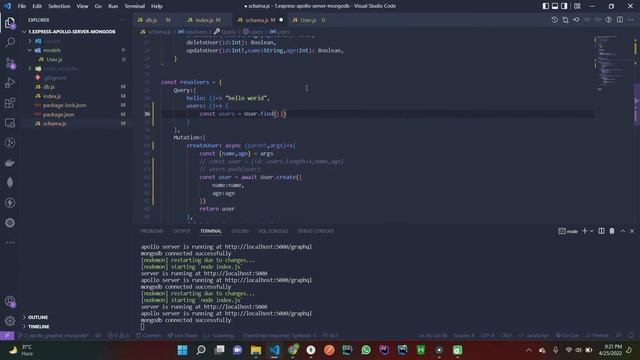This screenshot has width=640, height=360.
Task: Switch to the User.js editor tab
Action: [x=309, y=20]
